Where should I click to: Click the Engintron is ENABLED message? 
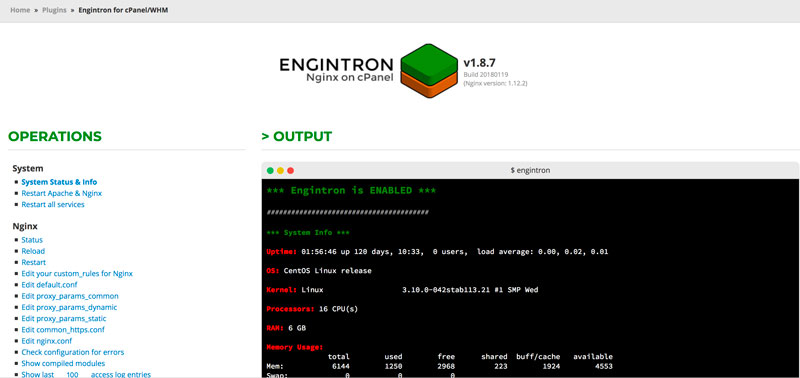[x=351, y=191]
